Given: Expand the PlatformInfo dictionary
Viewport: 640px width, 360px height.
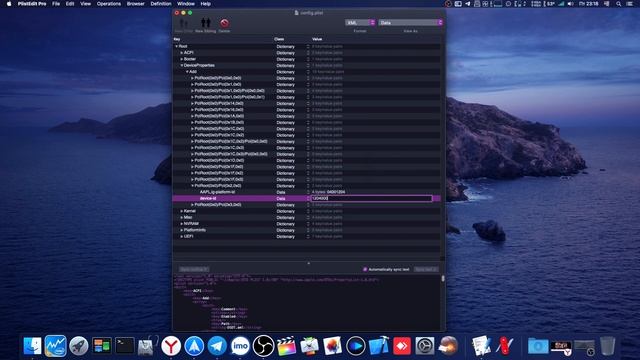Looking at the screenshot, I should (x=182, y=230).
